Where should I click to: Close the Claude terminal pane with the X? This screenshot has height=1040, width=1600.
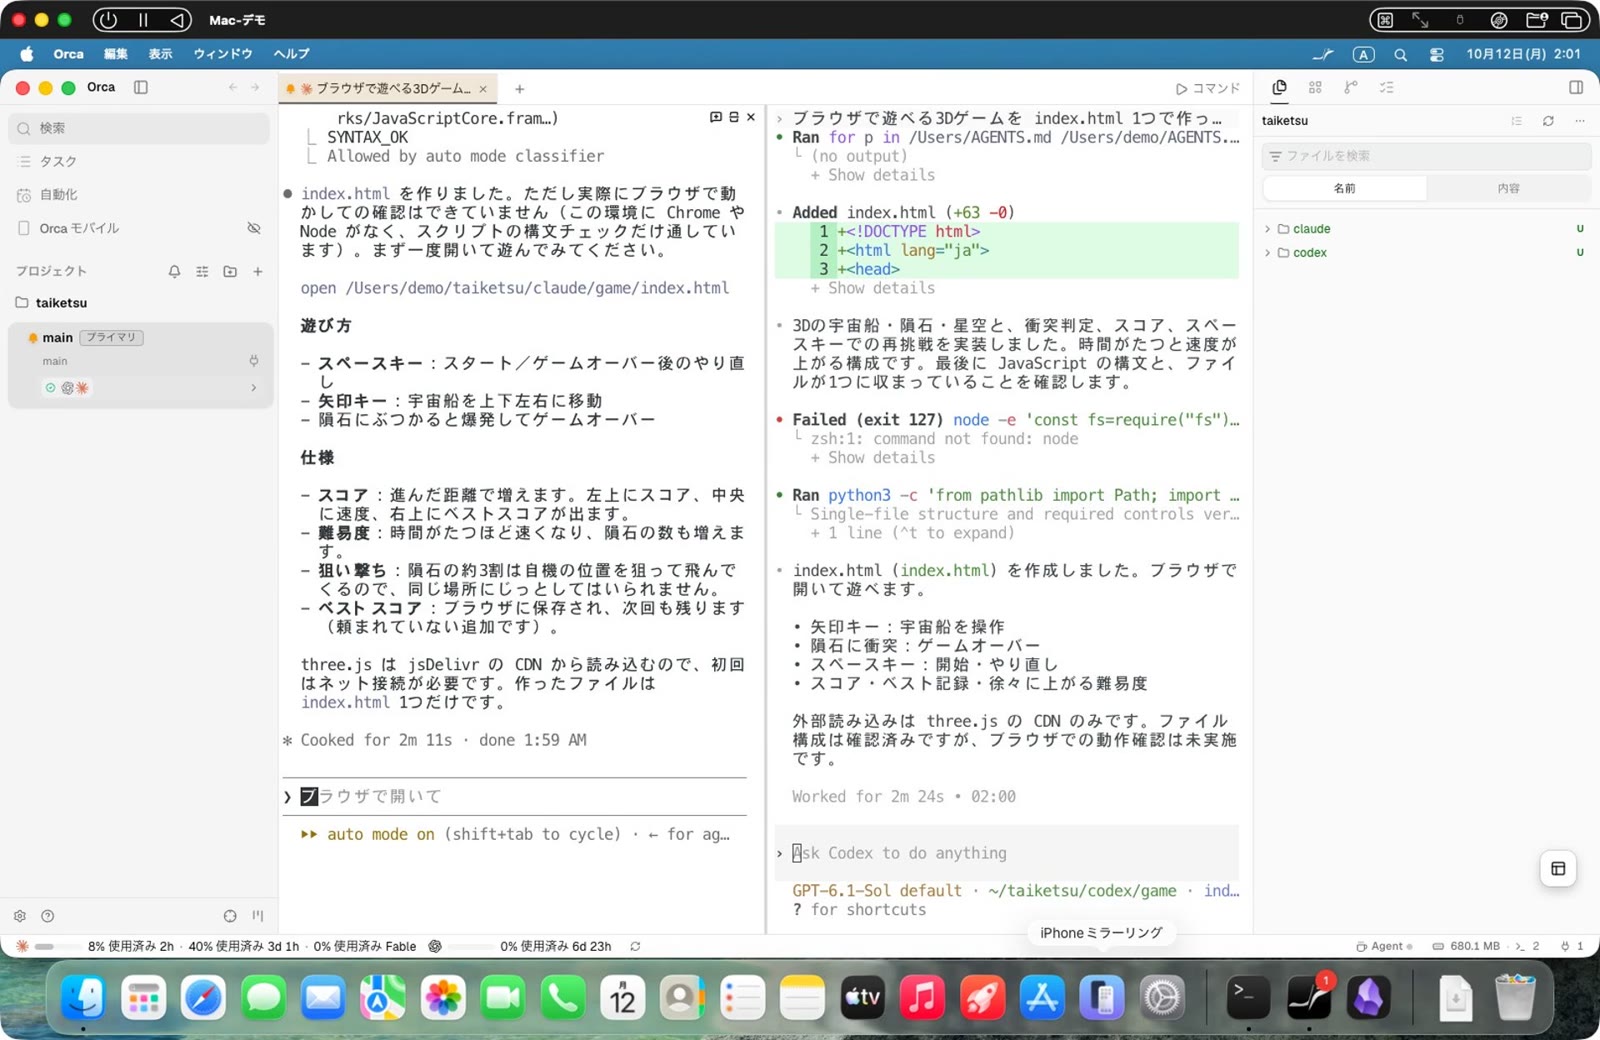(x=751, y=117)
